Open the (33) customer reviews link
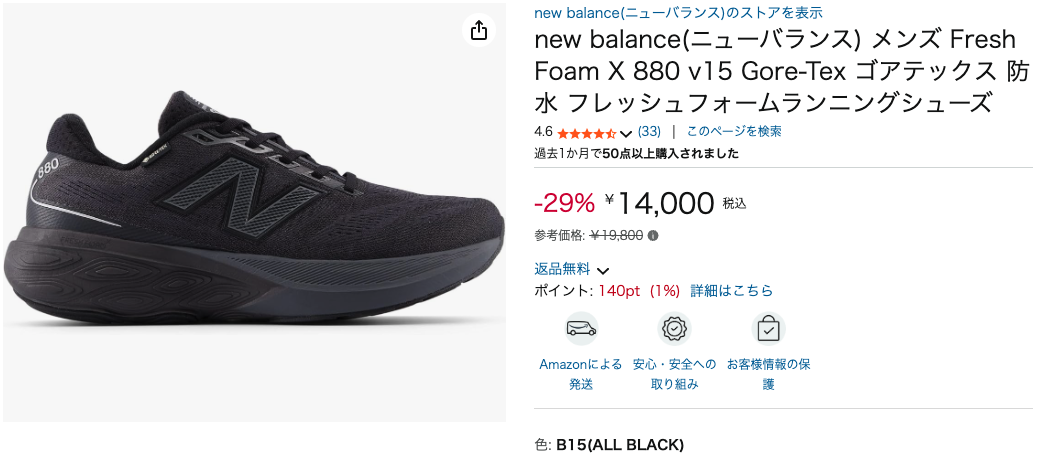The height and width of the screenshot is (457, 1050). click(649, 131)
